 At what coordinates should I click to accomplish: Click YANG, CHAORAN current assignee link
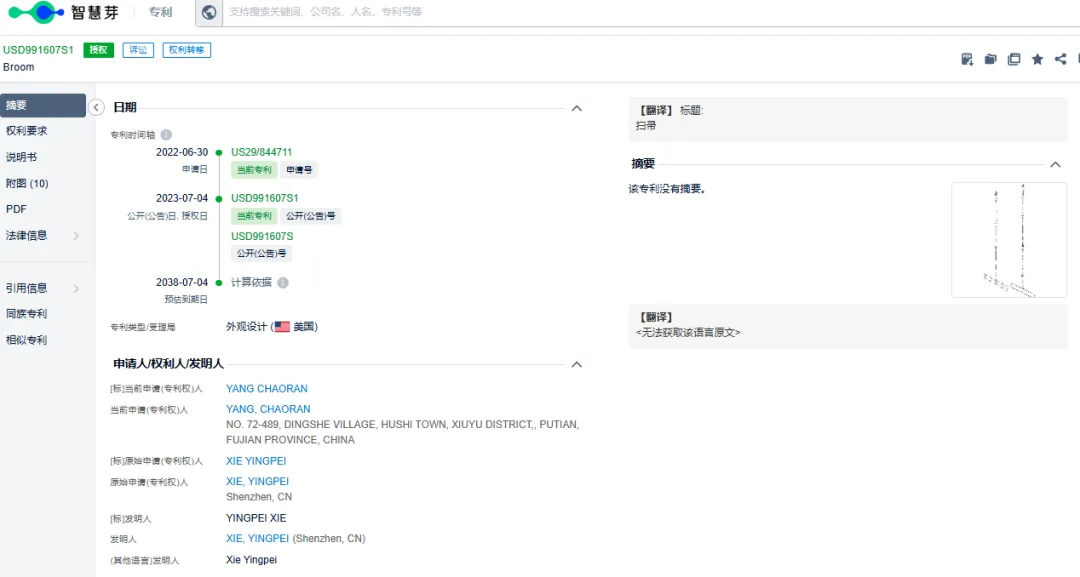coord(268,409)
